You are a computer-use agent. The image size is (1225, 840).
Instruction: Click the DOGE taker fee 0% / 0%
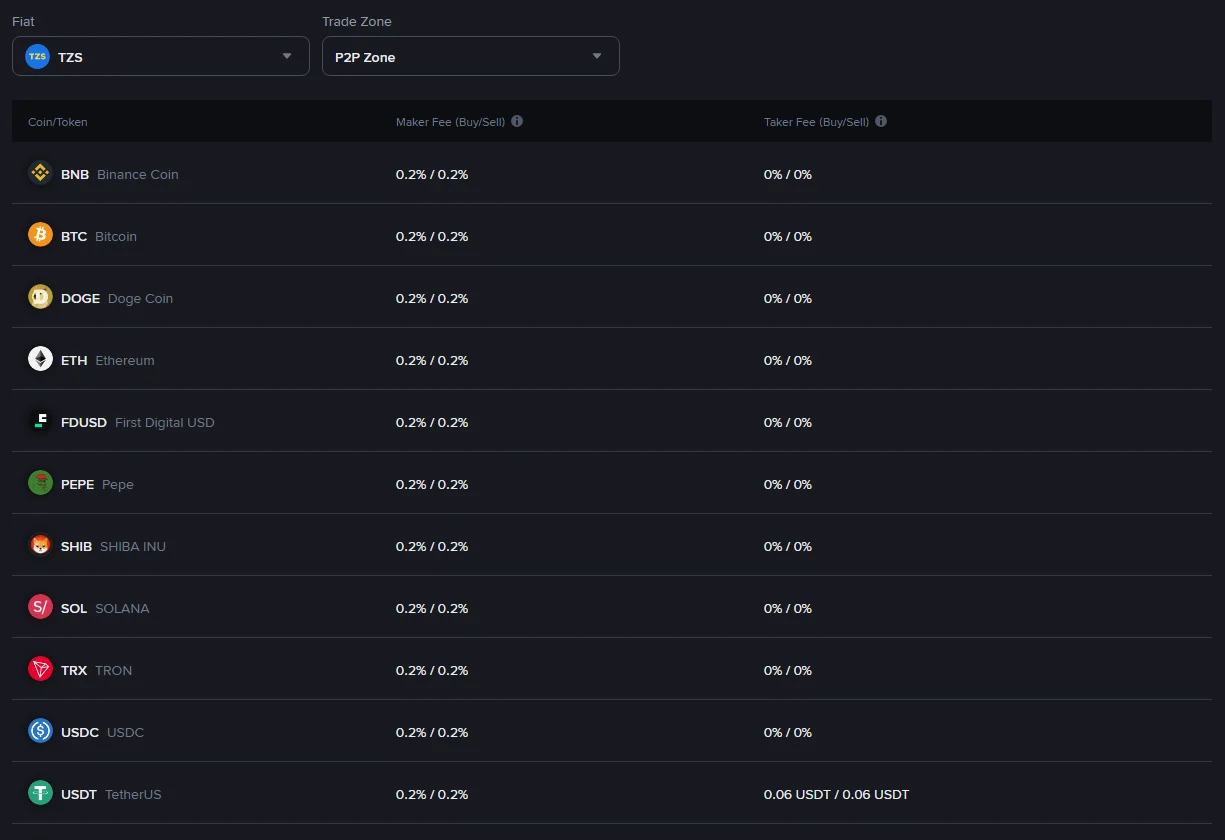tap(788, 298)
